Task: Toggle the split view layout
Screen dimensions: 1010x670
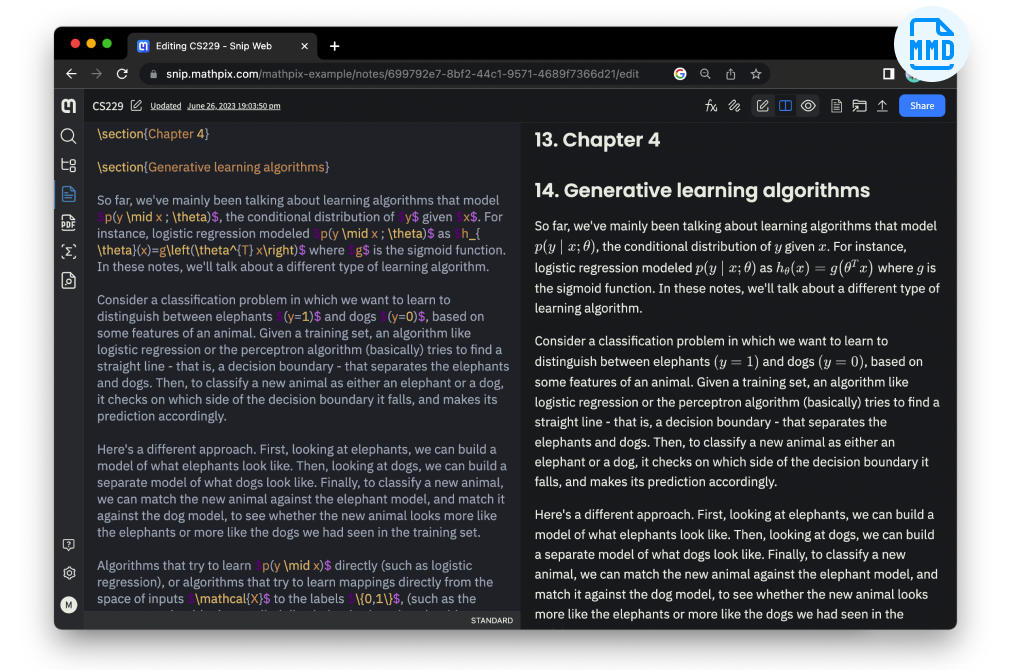Action: (x=786, y=106)
